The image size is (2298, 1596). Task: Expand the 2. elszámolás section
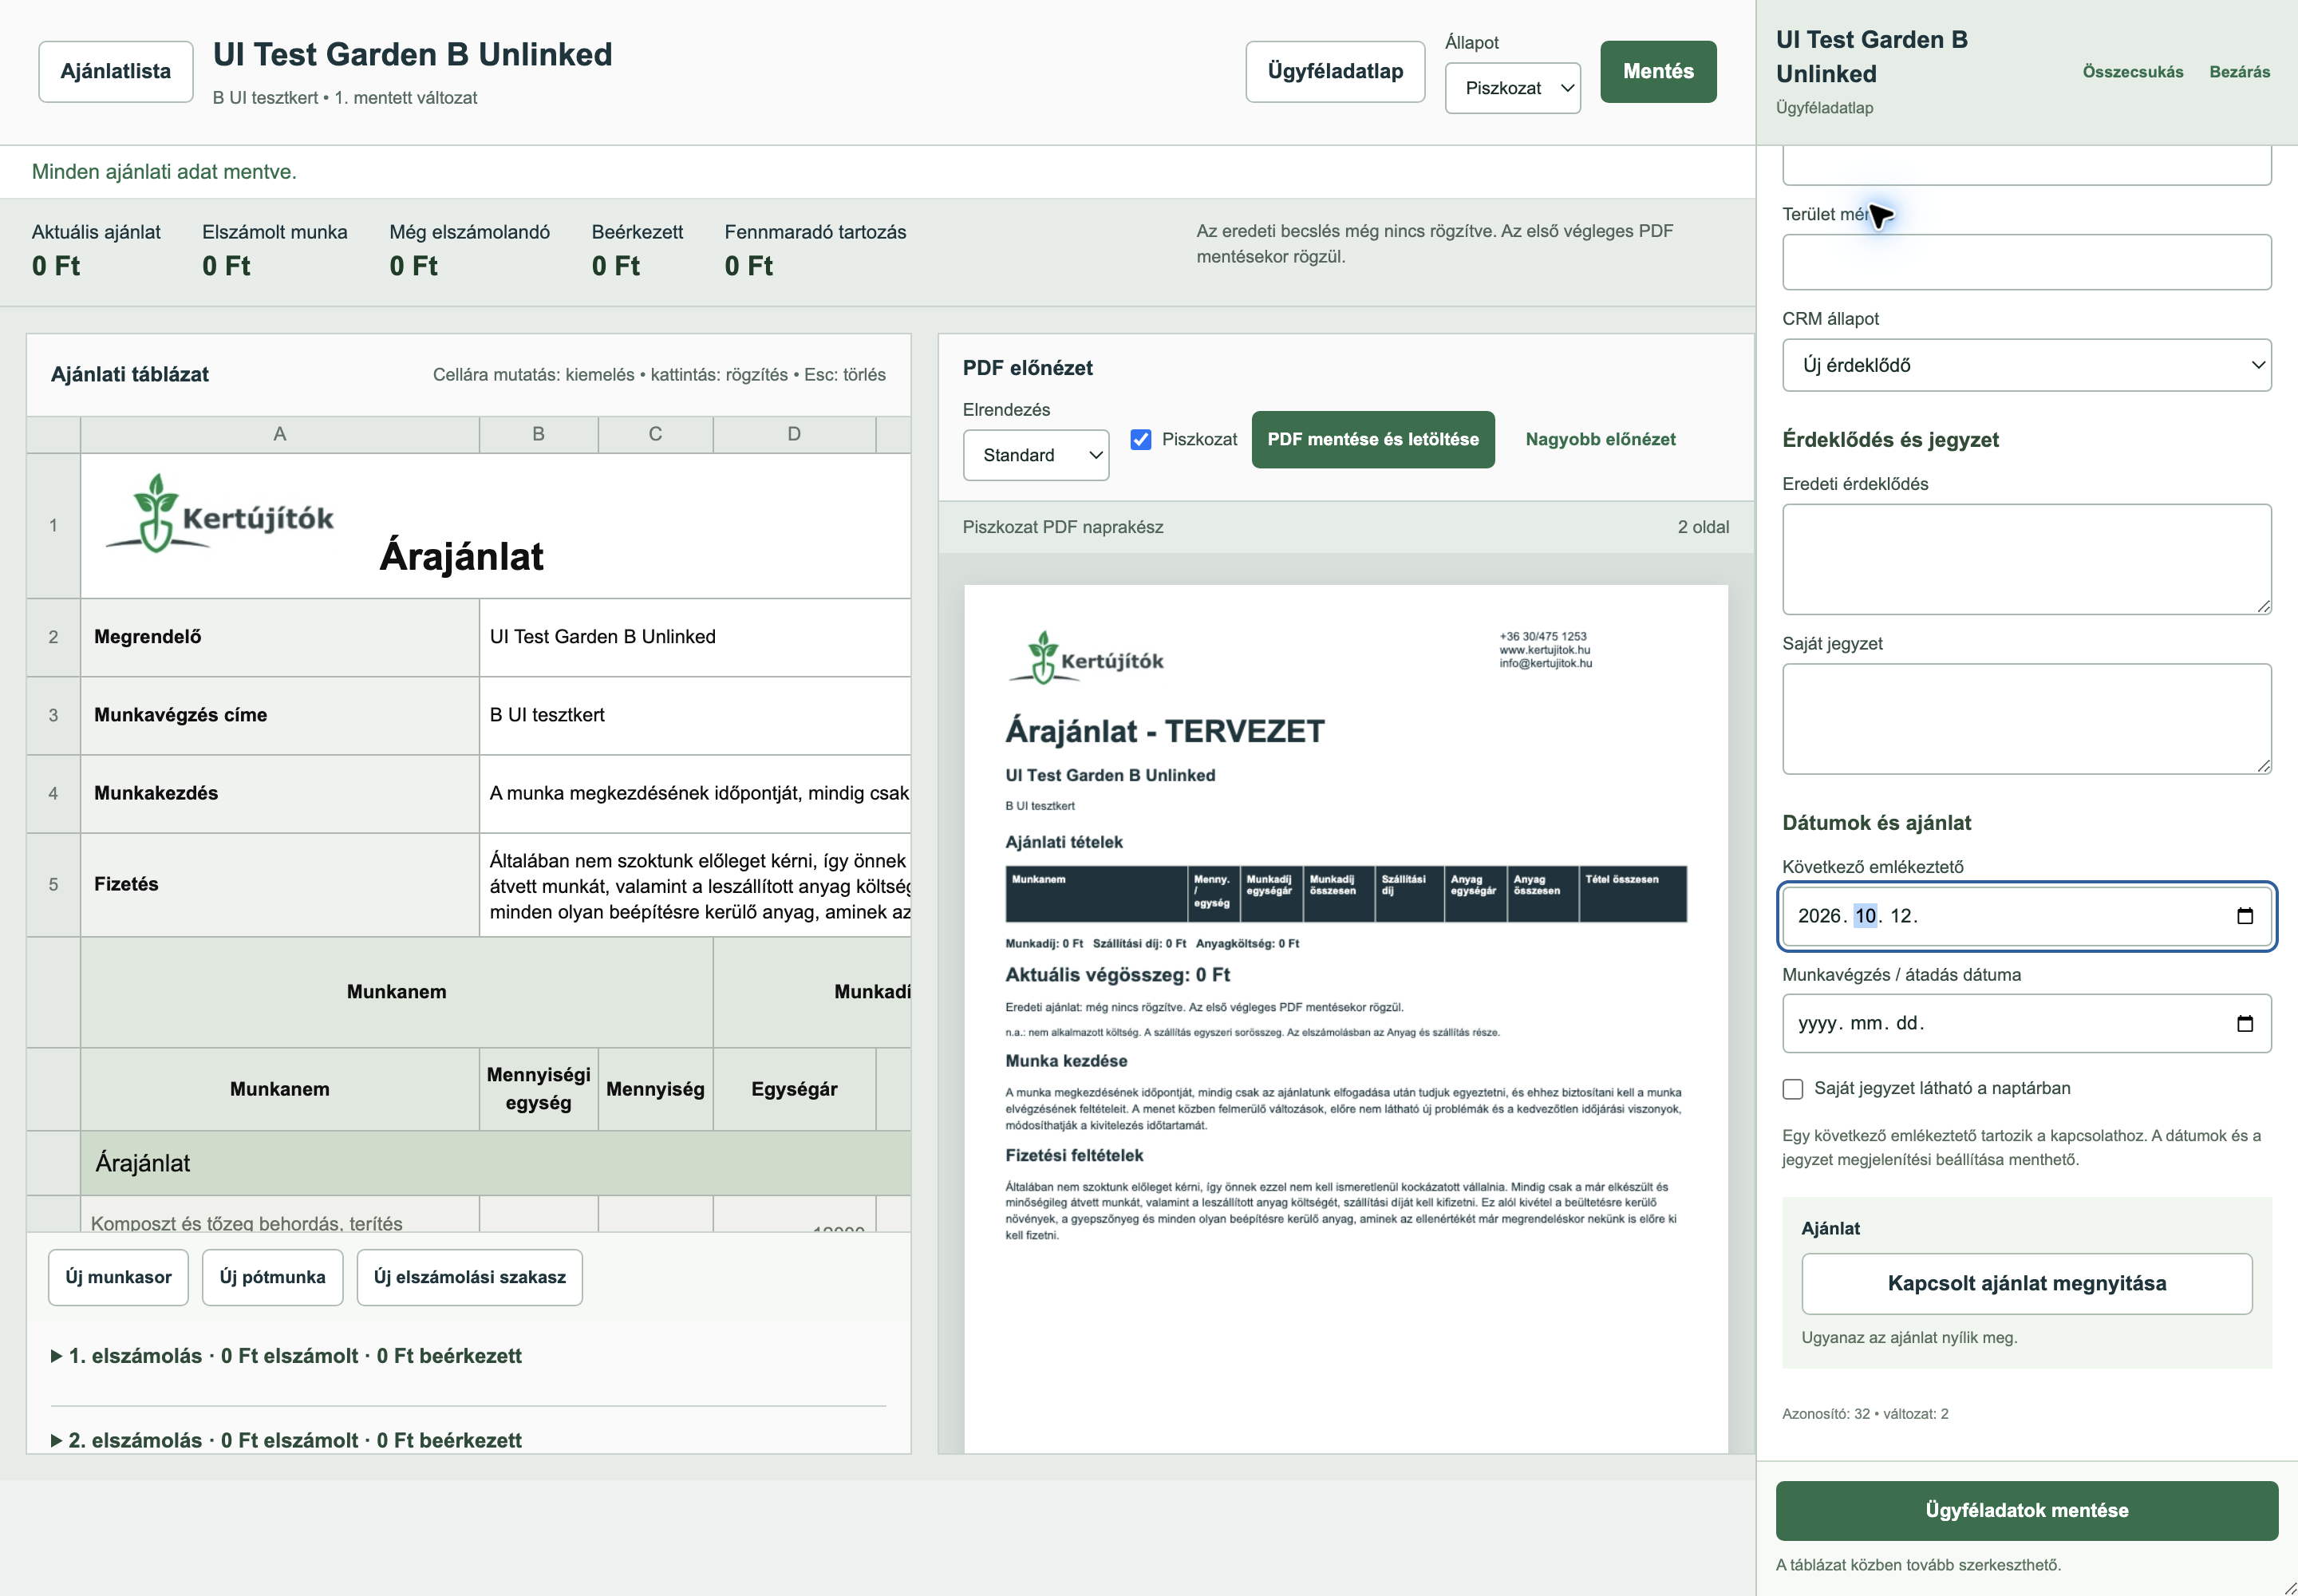(x=287, y=1440)
